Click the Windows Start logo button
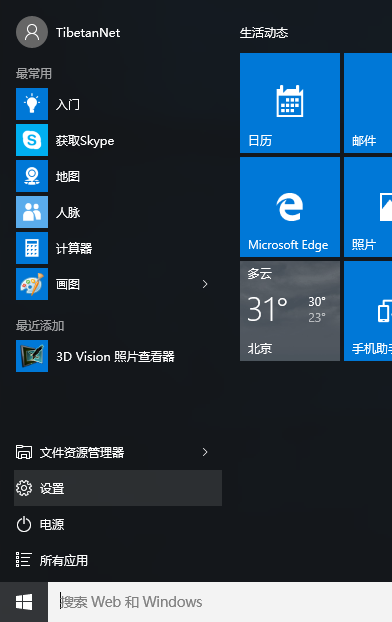Screen dimensions: 392x622 click(x=24, y=602)
